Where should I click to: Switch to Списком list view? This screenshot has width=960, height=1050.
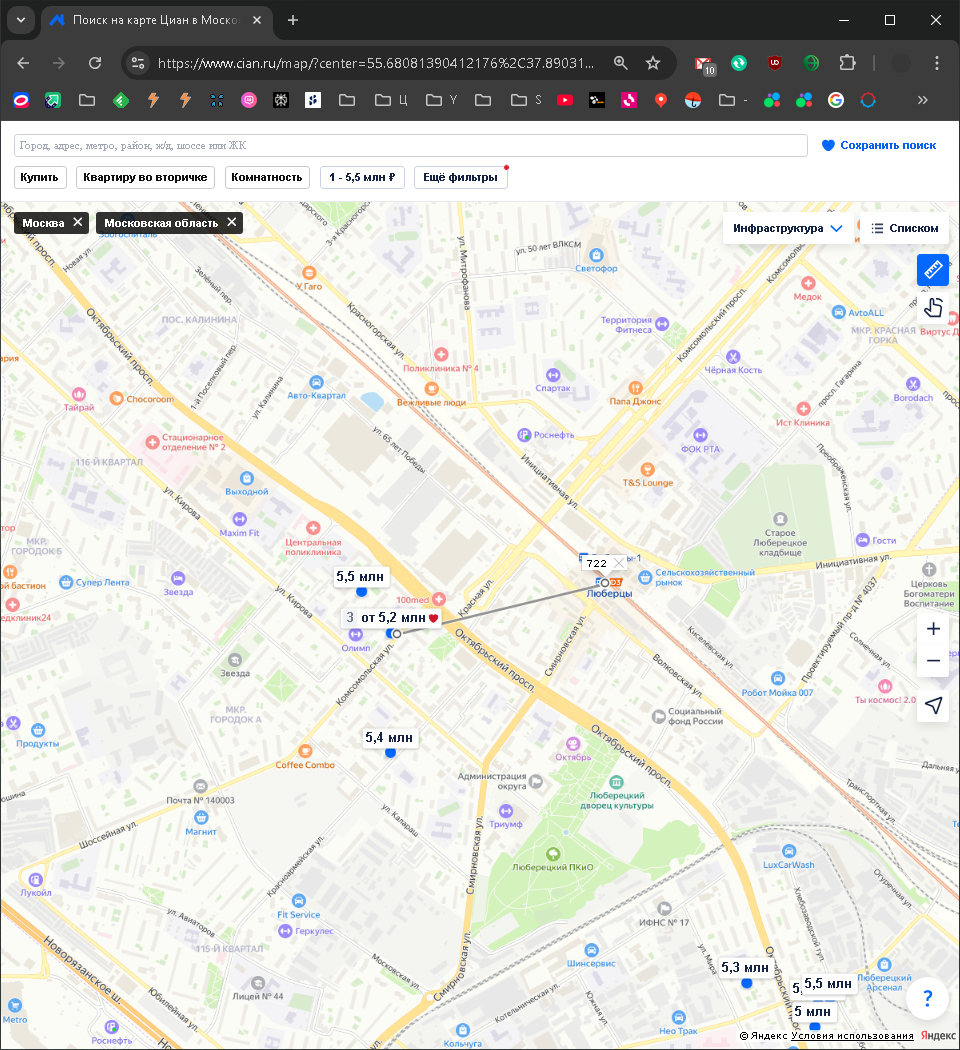(904, 228)
